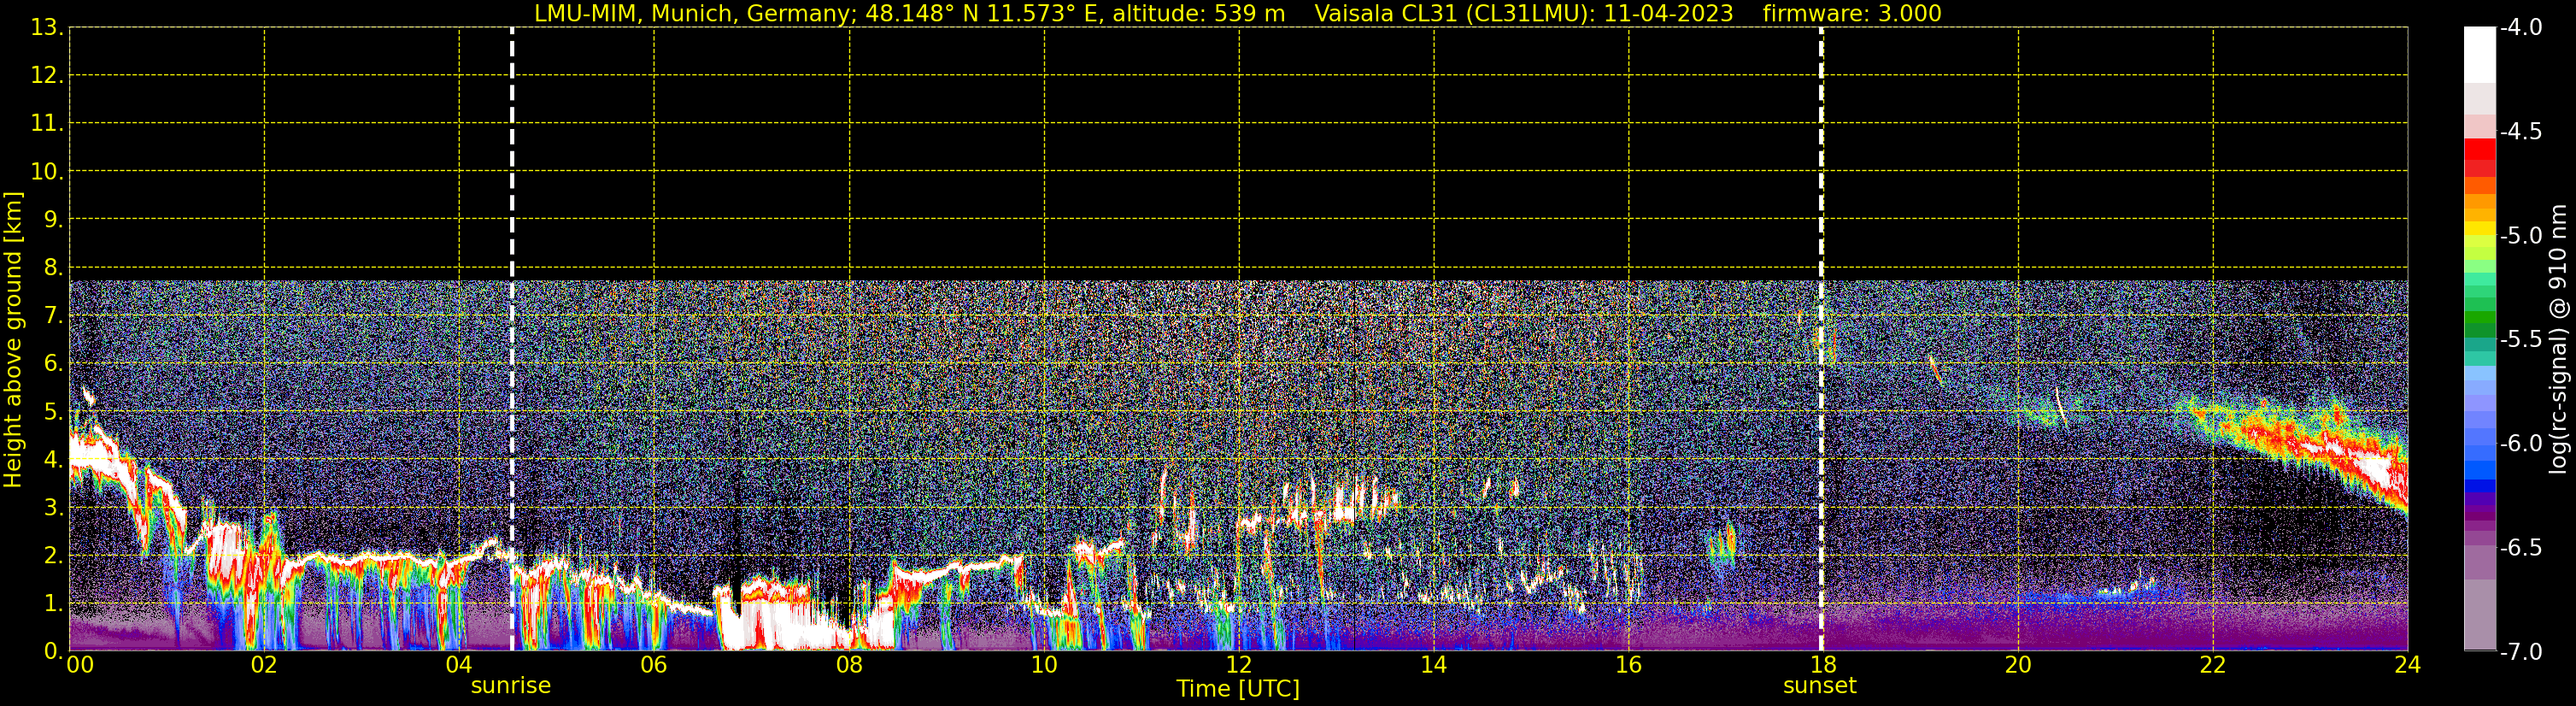
Task: Click the green segment of the colorbar
Action: (x=2479, y=315)
